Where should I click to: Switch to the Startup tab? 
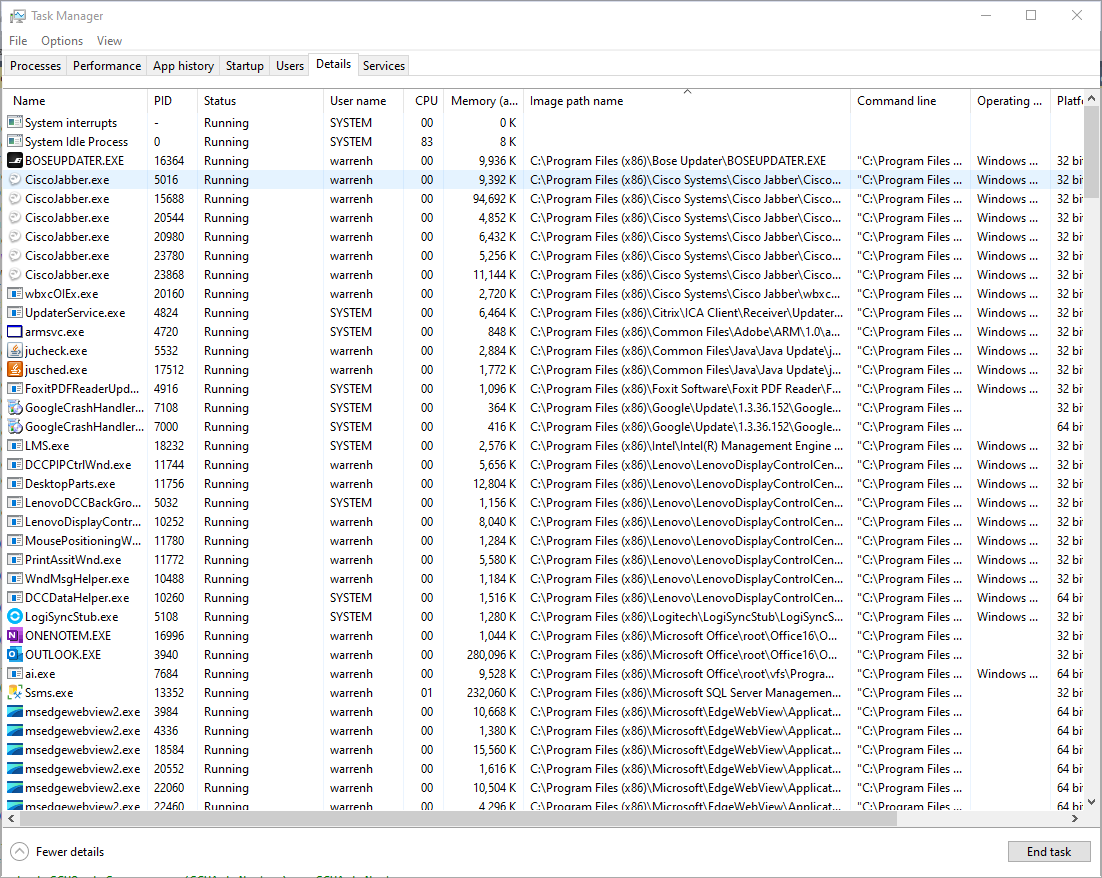[245, 65]
